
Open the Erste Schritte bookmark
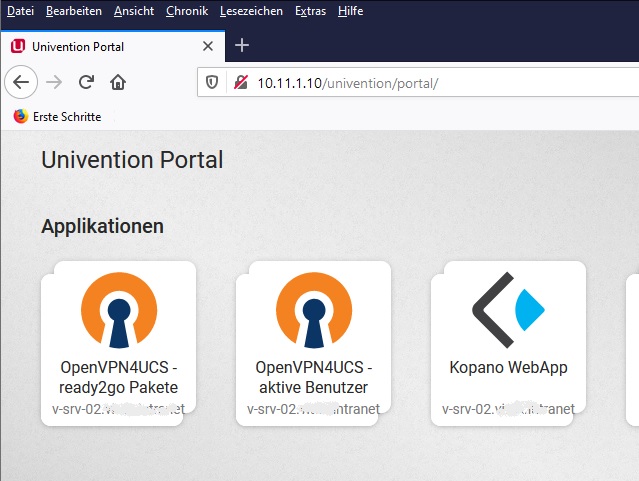click(x=57, y=117)
